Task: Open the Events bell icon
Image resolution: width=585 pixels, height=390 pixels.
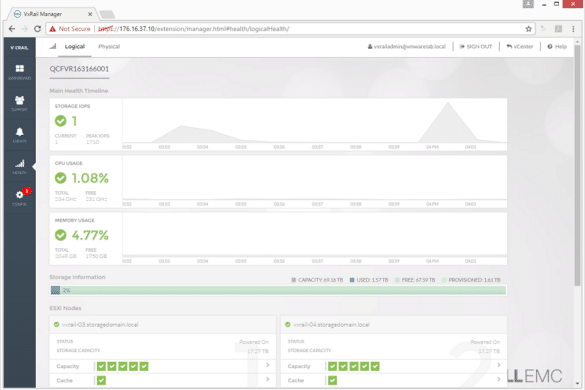Action: [20, 132]
